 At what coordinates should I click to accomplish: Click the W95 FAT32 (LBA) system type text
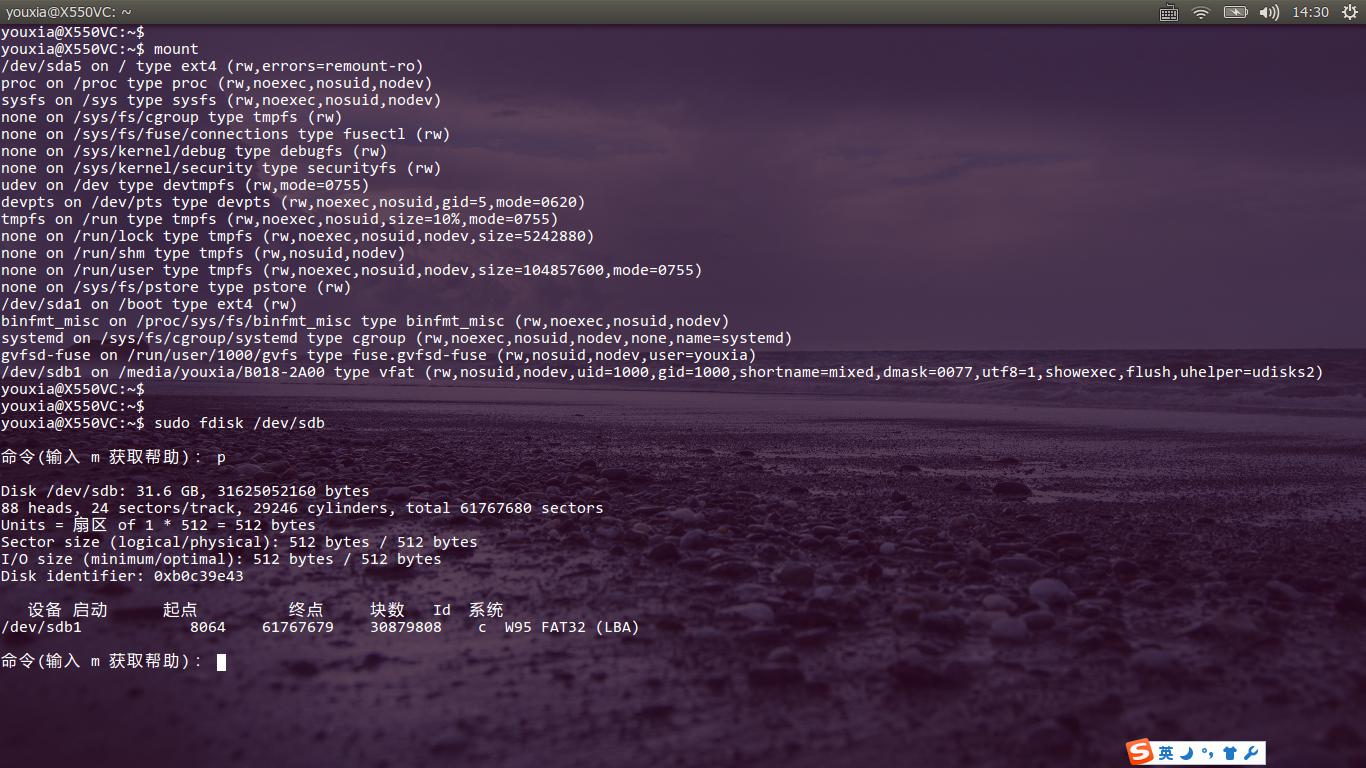tap(571, 628)
